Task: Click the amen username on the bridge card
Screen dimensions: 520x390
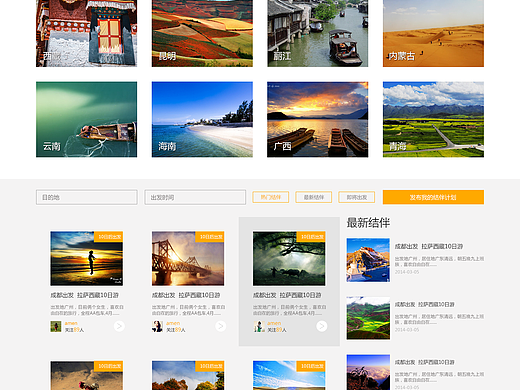Action: pyautogui.click(x=173, y=323)
